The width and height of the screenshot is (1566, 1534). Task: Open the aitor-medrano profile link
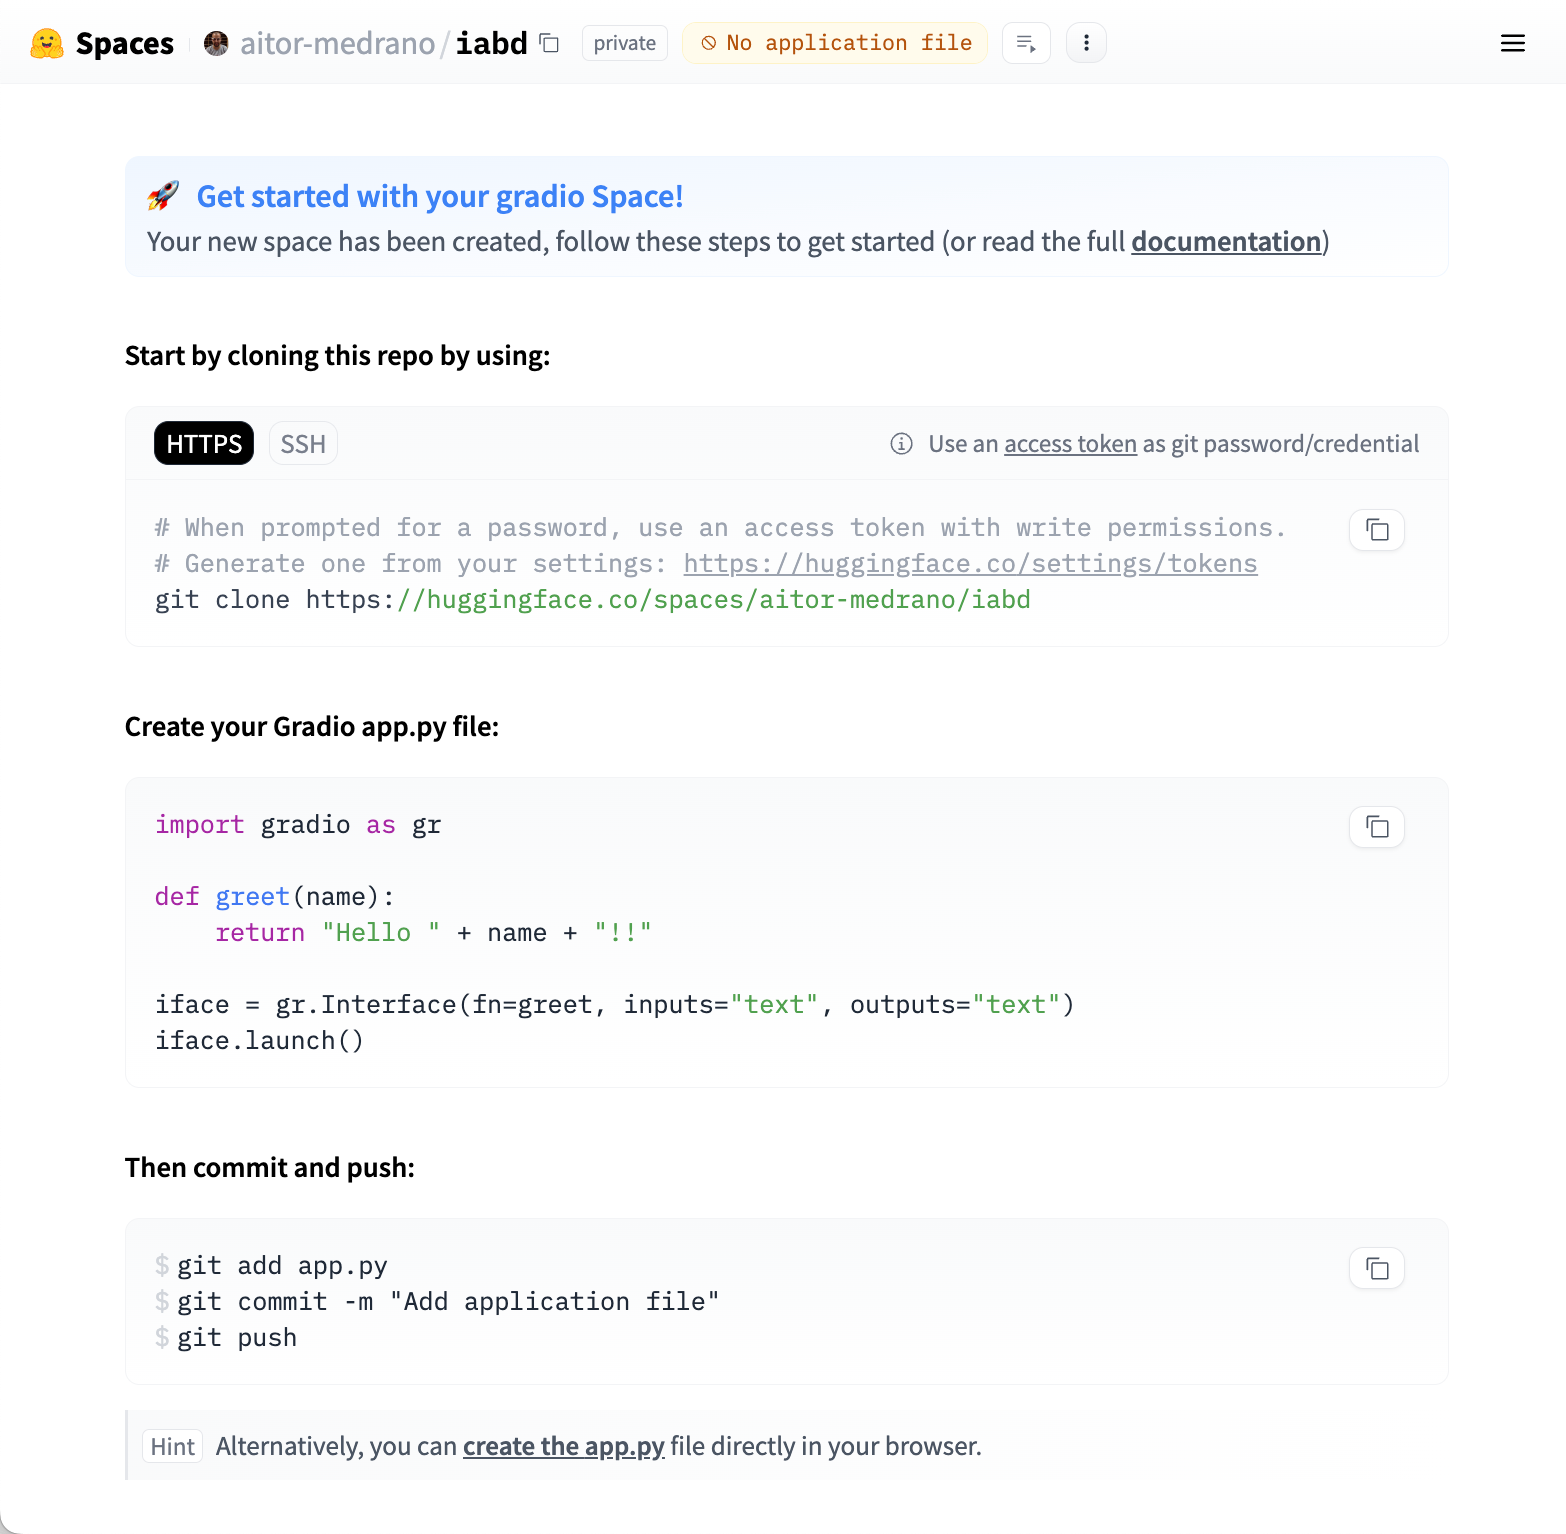click(337, 43)
